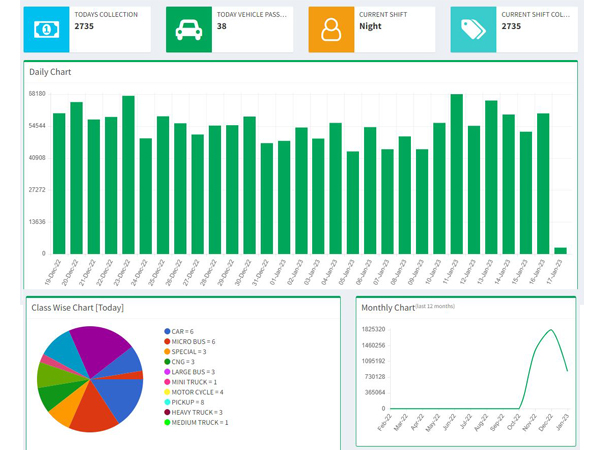The image size is (600, 450).
Task: Open the Current Shift Night card
Action: (x=372, y=29)
